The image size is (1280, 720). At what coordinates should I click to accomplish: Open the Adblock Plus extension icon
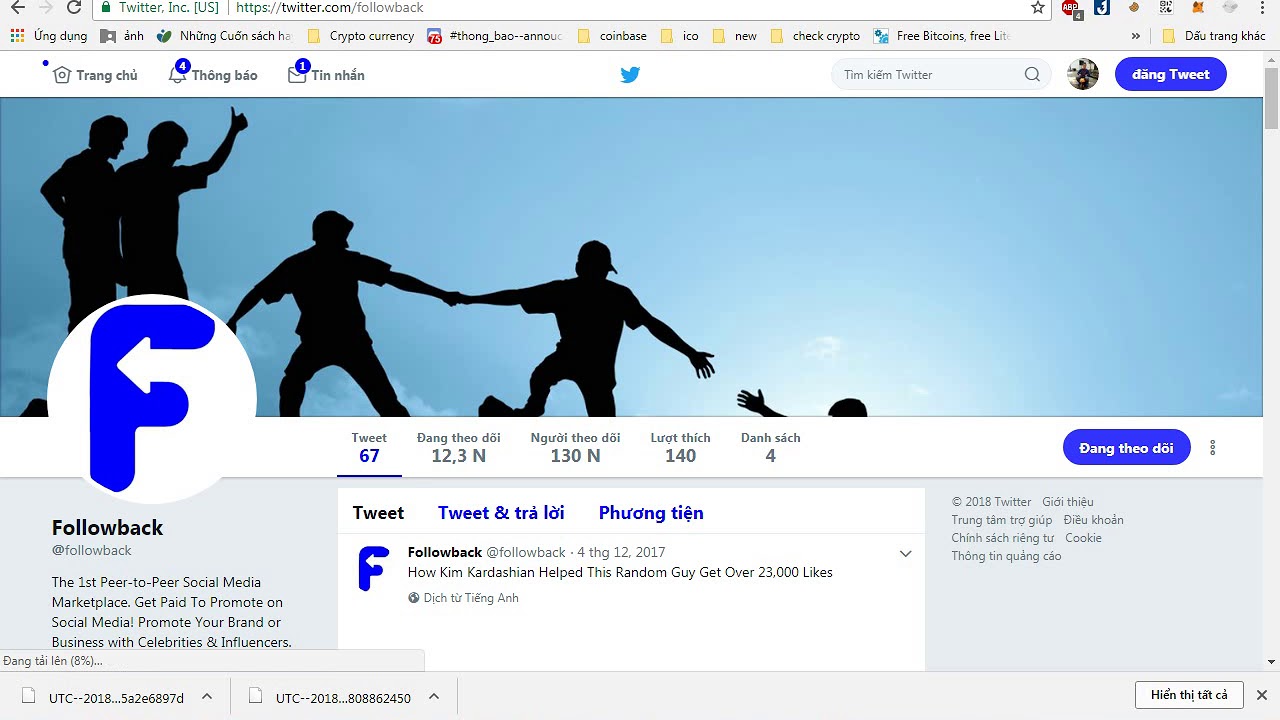[1070, 8]
